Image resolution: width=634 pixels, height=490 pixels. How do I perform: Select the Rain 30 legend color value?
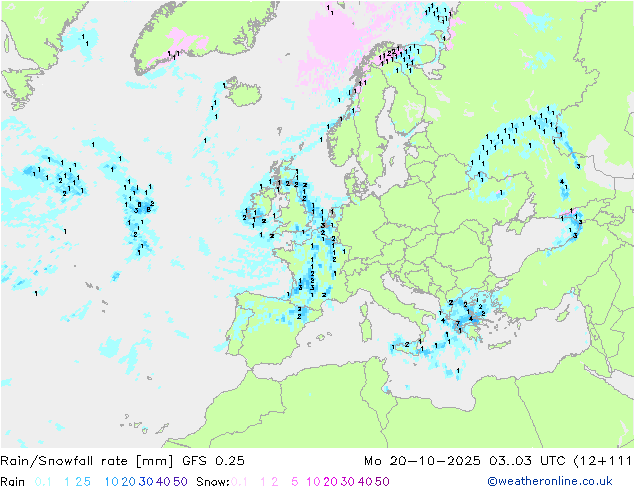(x=146, y=482)
